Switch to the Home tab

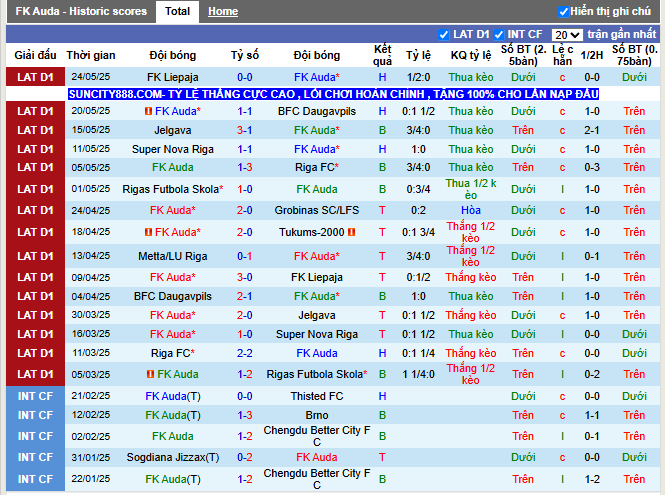pos(223,11)
